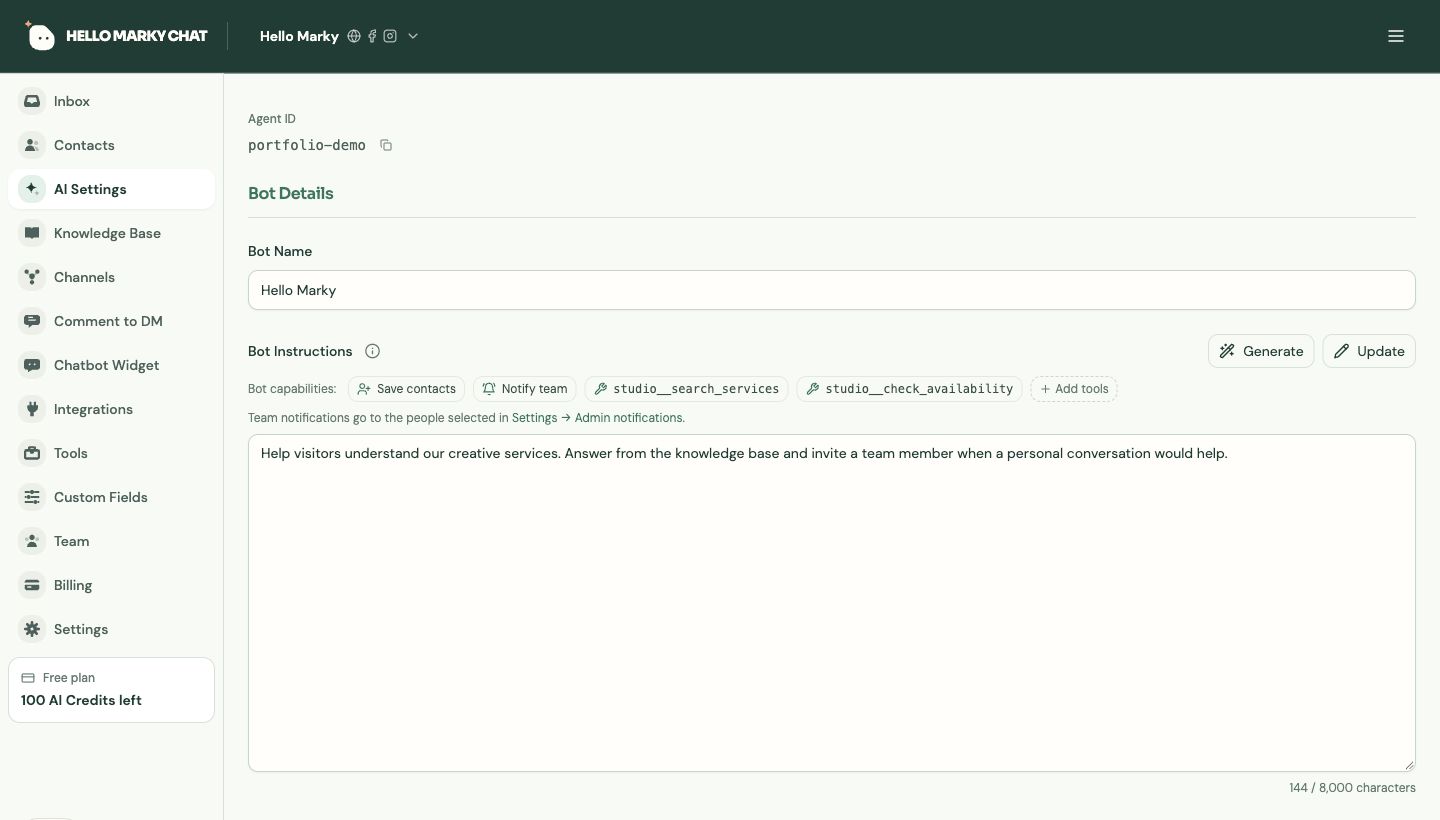Click Add tools
This screenshot has height=820, width=1440.
1074,389
